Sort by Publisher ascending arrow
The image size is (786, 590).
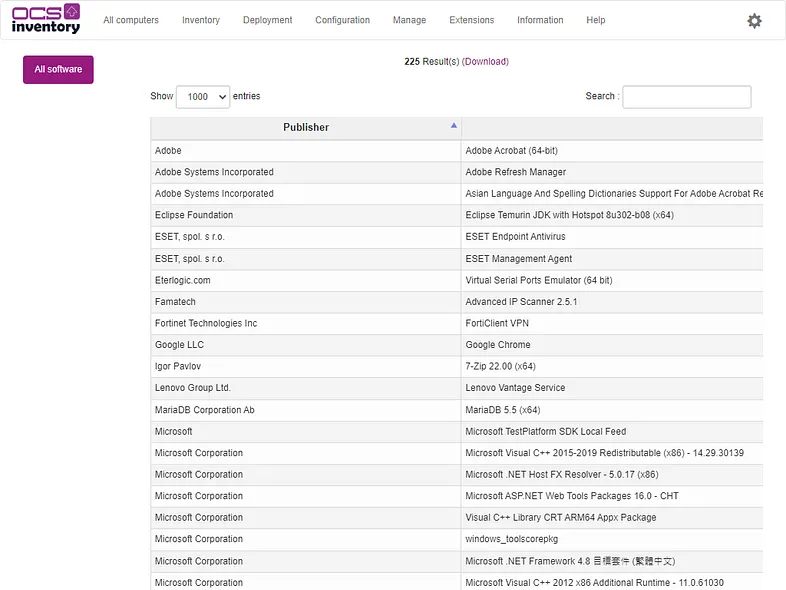[x=454, y=125]
